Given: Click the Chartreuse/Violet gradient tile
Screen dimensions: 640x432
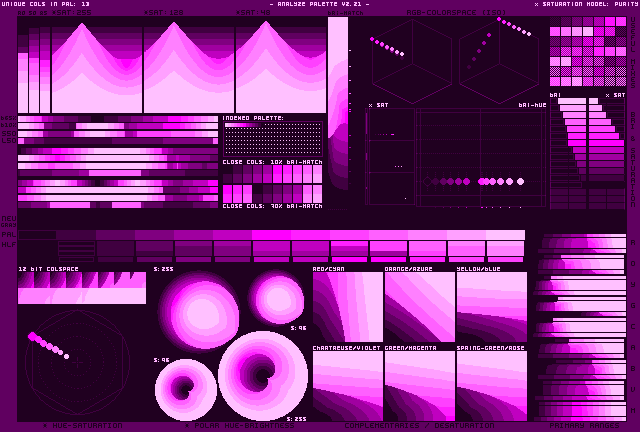Looking at the screenshot, I should tap(347, 385).
